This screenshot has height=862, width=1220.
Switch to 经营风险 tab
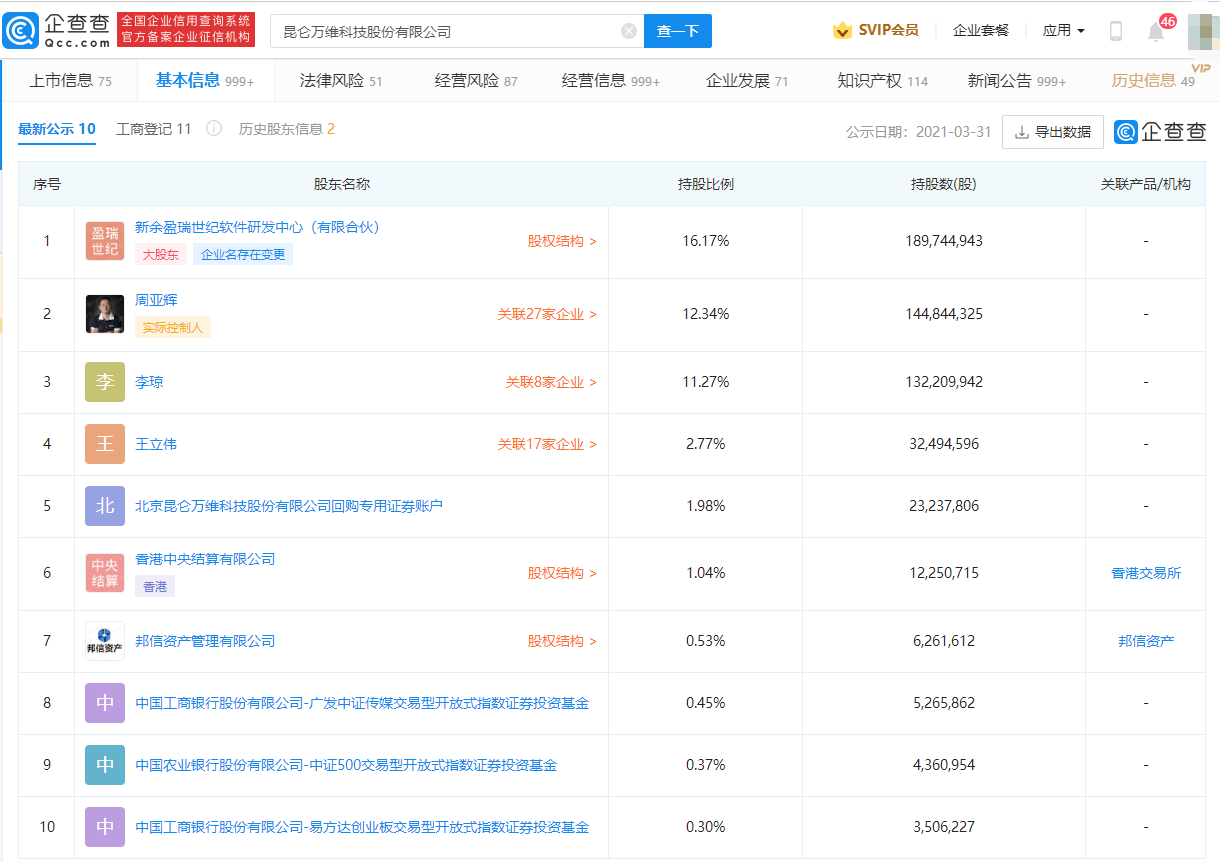coord(476,81)
